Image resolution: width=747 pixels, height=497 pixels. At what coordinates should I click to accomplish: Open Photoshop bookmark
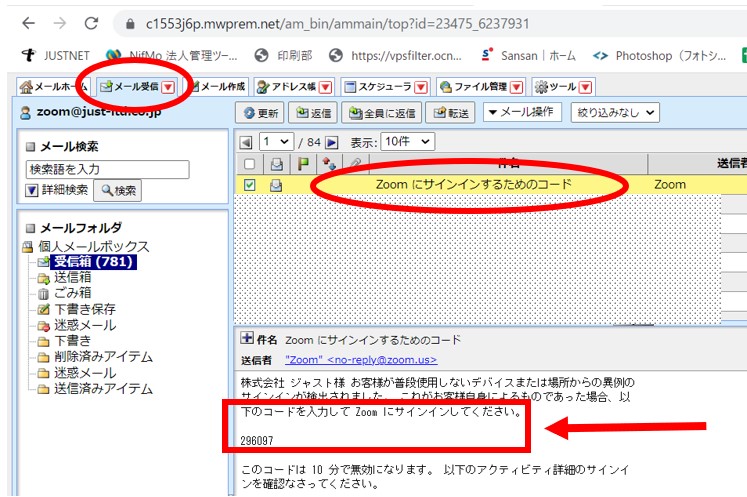(x=659, y=56)
